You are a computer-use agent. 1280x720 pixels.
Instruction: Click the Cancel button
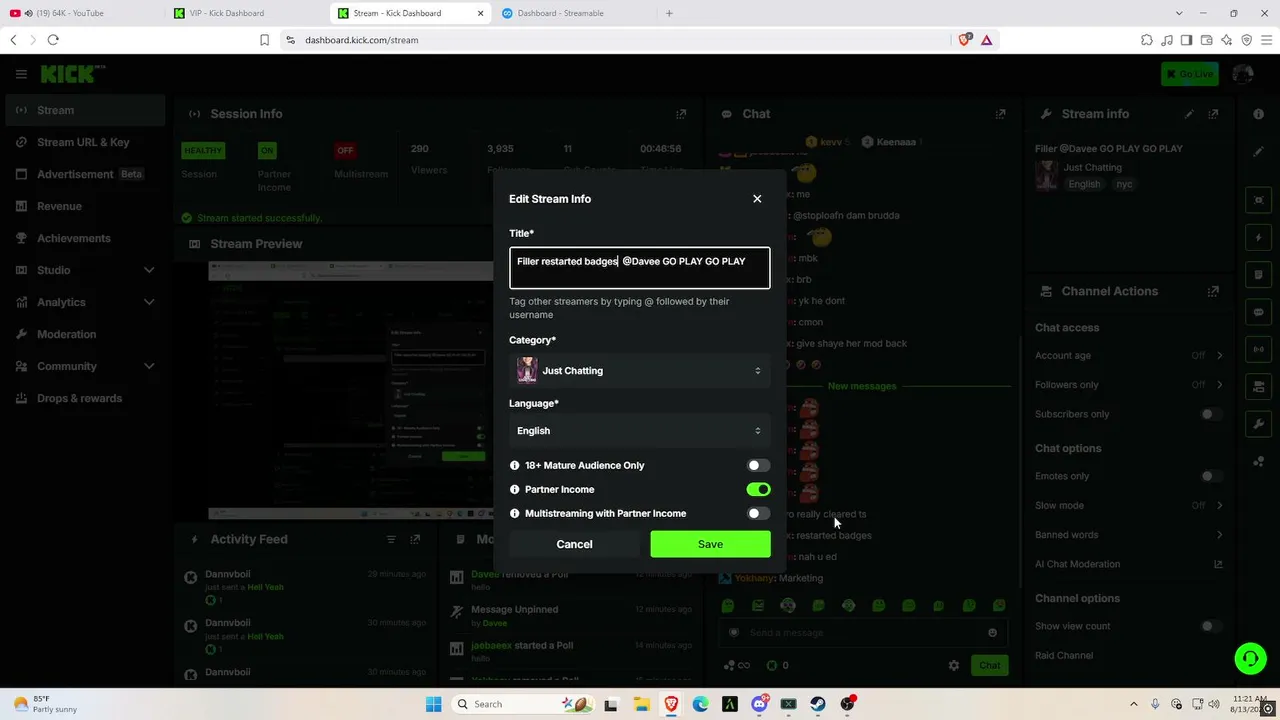tap(574, 544)
